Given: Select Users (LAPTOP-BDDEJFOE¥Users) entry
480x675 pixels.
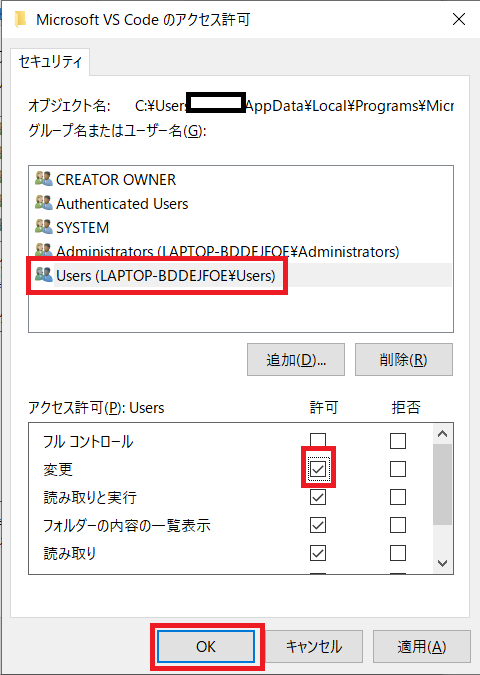Looking at the screenshot, I should pos(241,276).
